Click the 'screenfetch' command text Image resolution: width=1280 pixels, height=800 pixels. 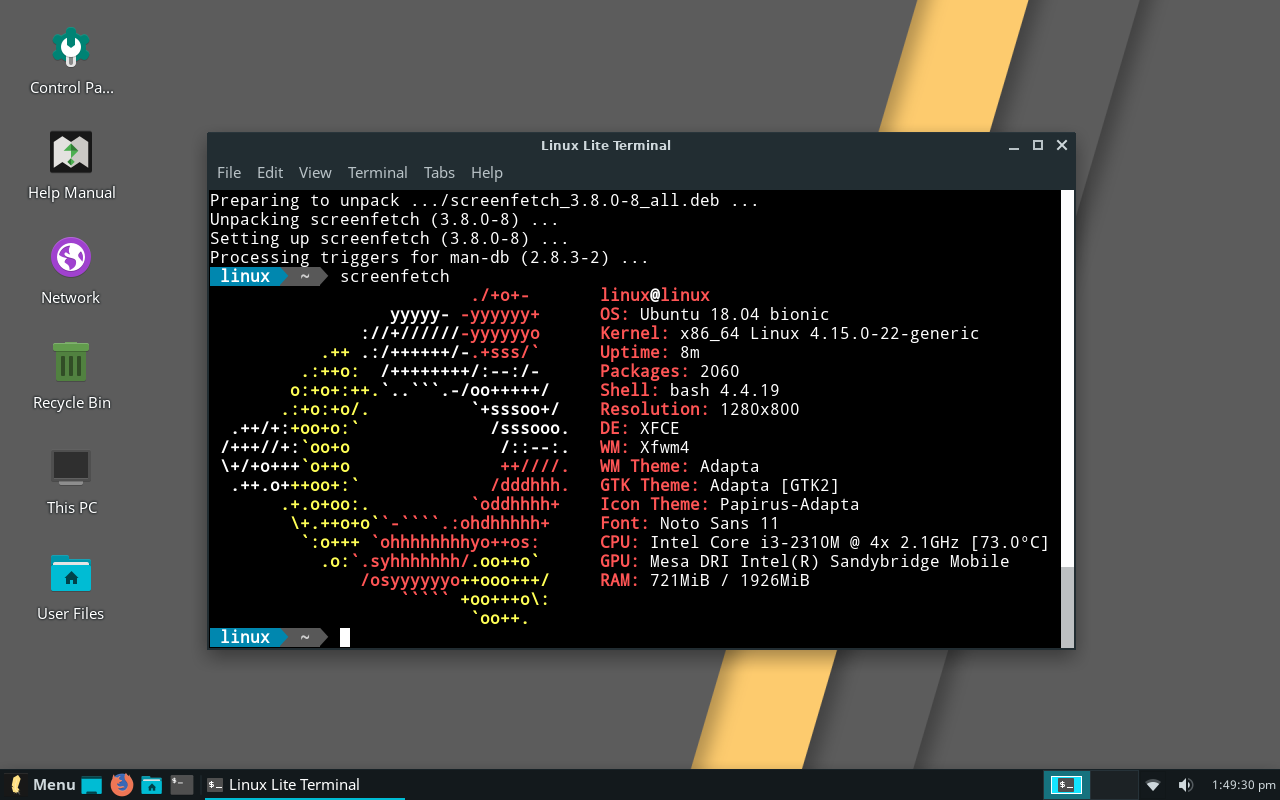395,277
